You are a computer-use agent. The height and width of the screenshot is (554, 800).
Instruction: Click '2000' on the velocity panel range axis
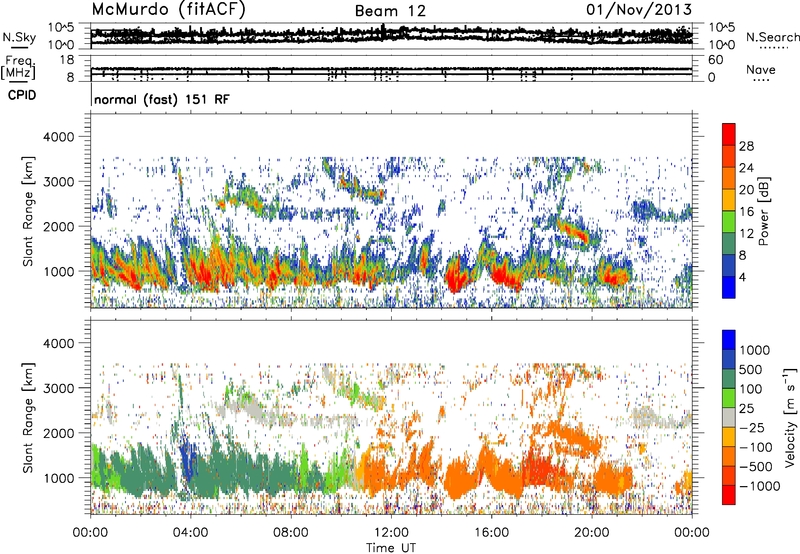(x=58, y=433)
